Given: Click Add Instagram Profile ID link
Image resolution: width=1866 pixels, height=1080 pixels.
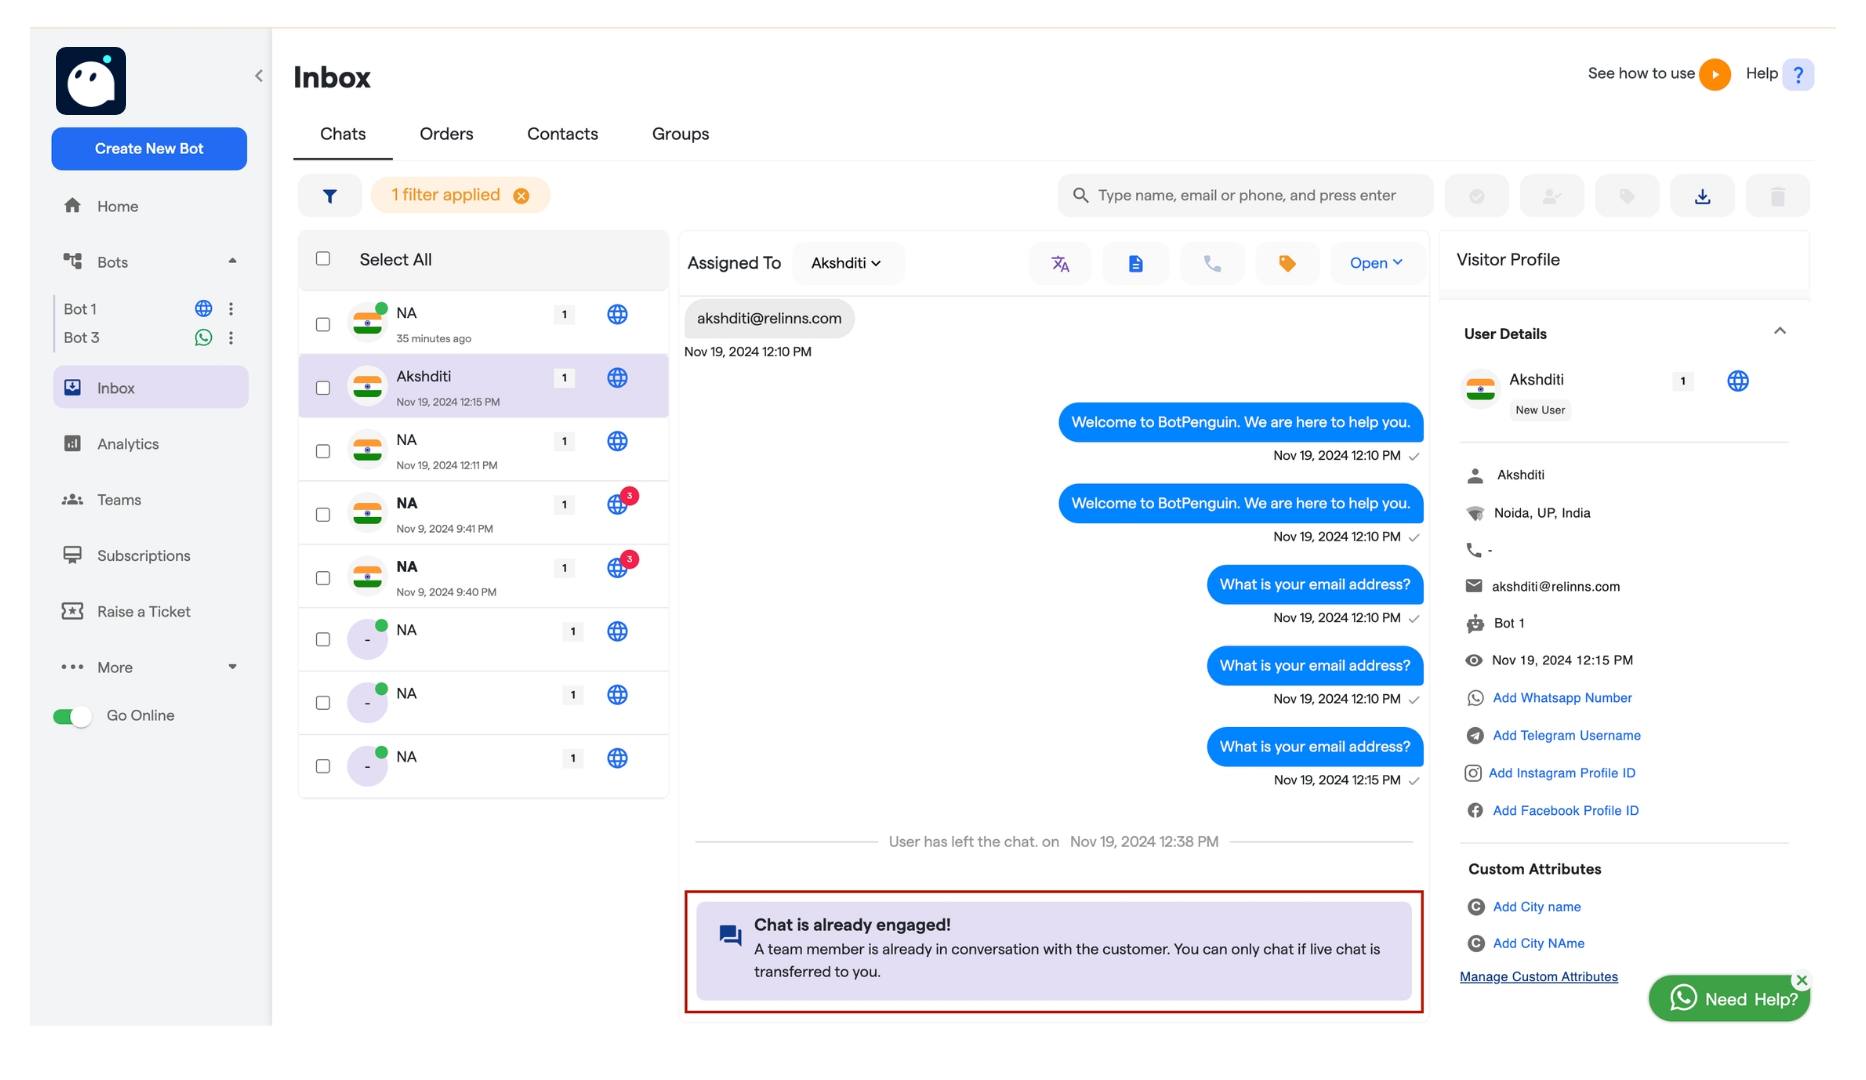Looking at the screenshot, I should pyautogui.click(x=1562, y=773).
